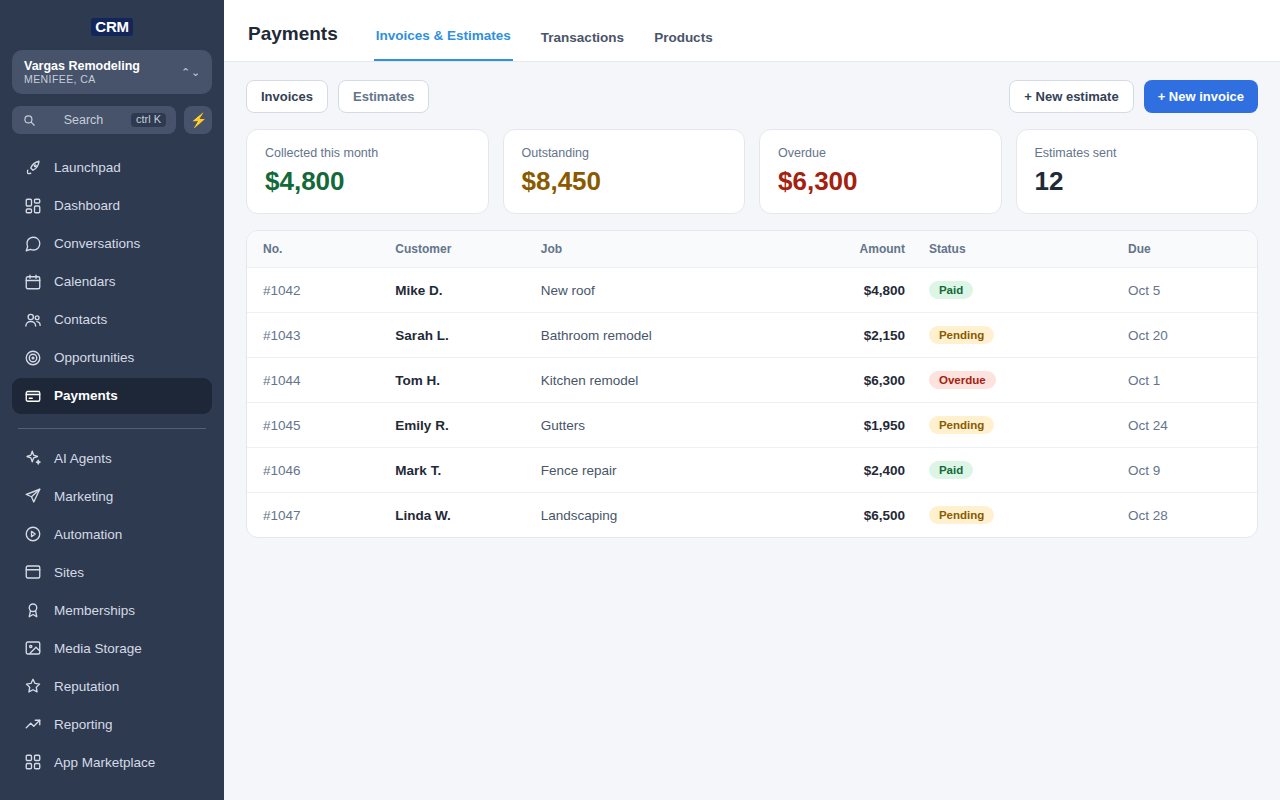The width and height of the screenshot is (1280, 800).
Task: Select the Invoices sub-tab
Action: [287, 97]
